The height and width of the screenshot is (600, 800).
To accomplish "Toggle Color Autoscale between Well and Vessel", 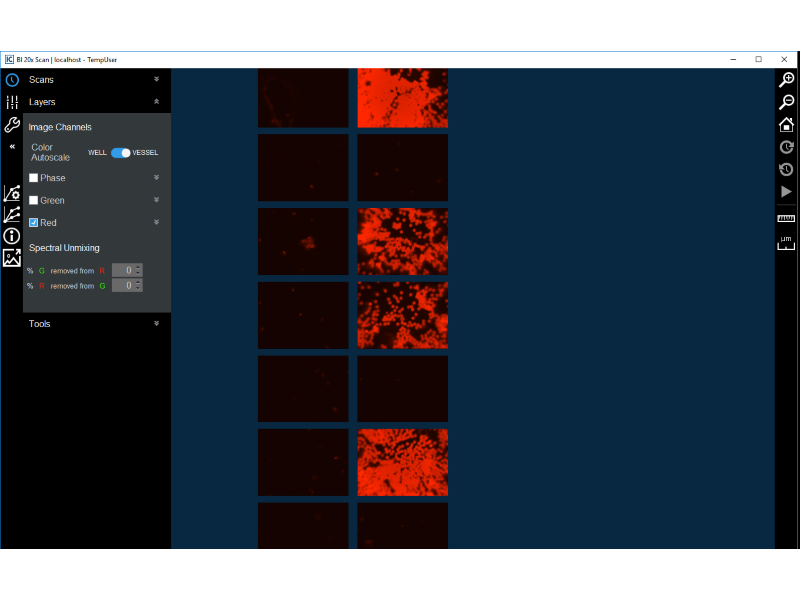I will pos(120,153).
